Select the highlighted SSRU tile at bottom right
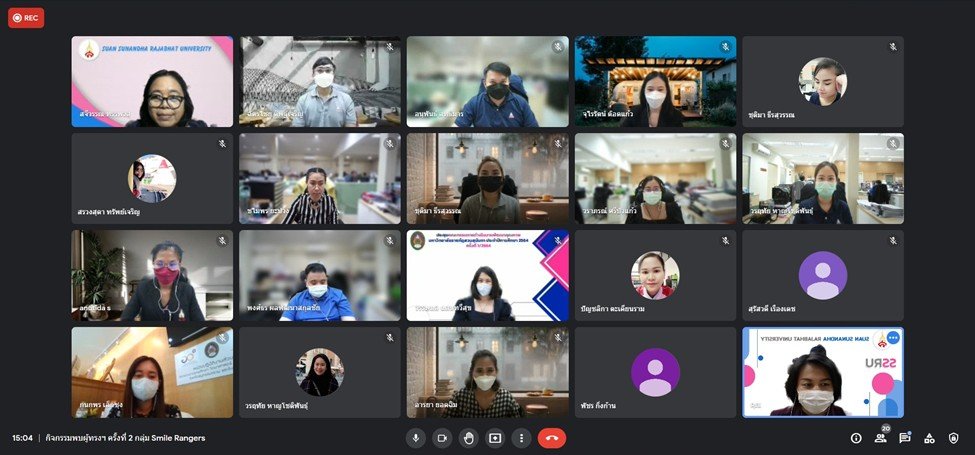The height and width of the screenshot is (455, 975). [x=822, y=372]
